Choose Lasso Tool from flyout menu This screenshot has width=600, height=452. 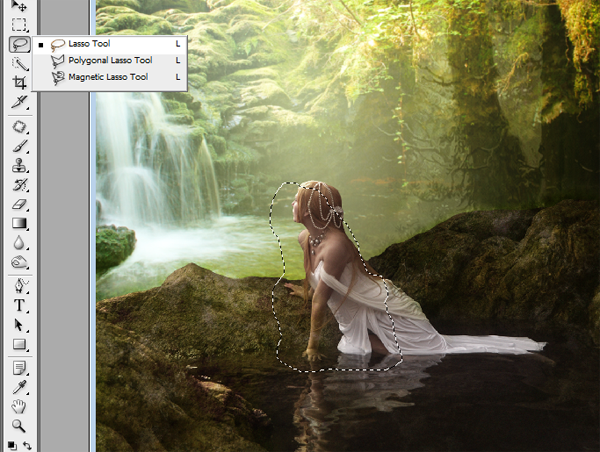(x=110, y=44)
